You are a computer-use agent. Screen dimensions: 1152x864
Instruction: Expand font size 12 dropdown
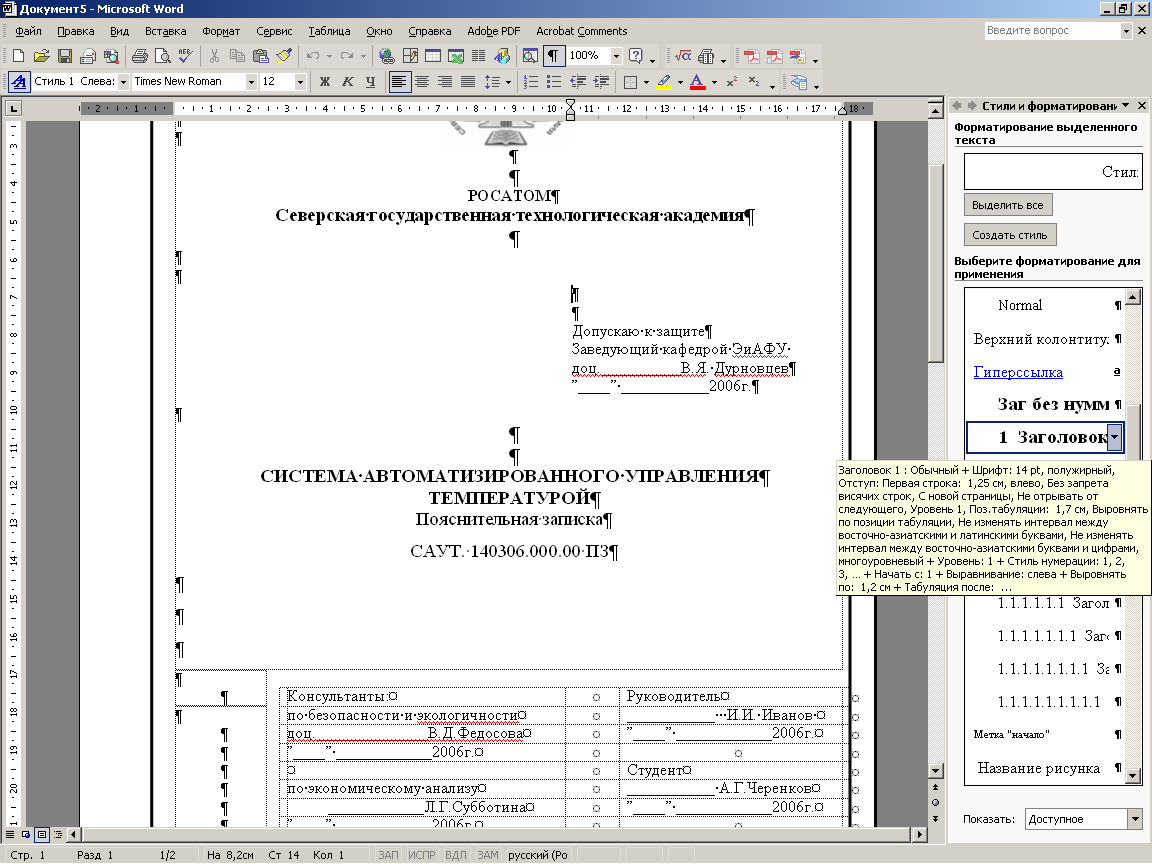[x=300, y=82]
